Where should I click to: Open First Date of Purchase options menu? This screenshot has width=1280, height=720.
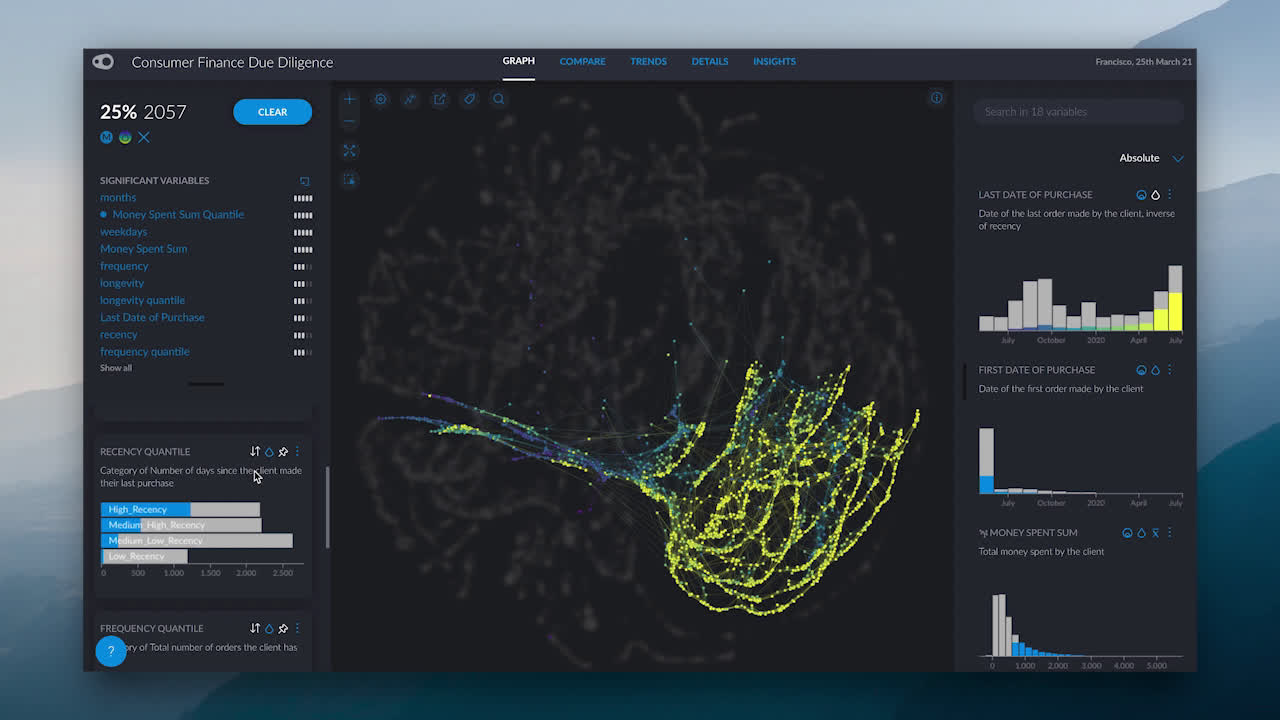click(x=1170, y=370)
